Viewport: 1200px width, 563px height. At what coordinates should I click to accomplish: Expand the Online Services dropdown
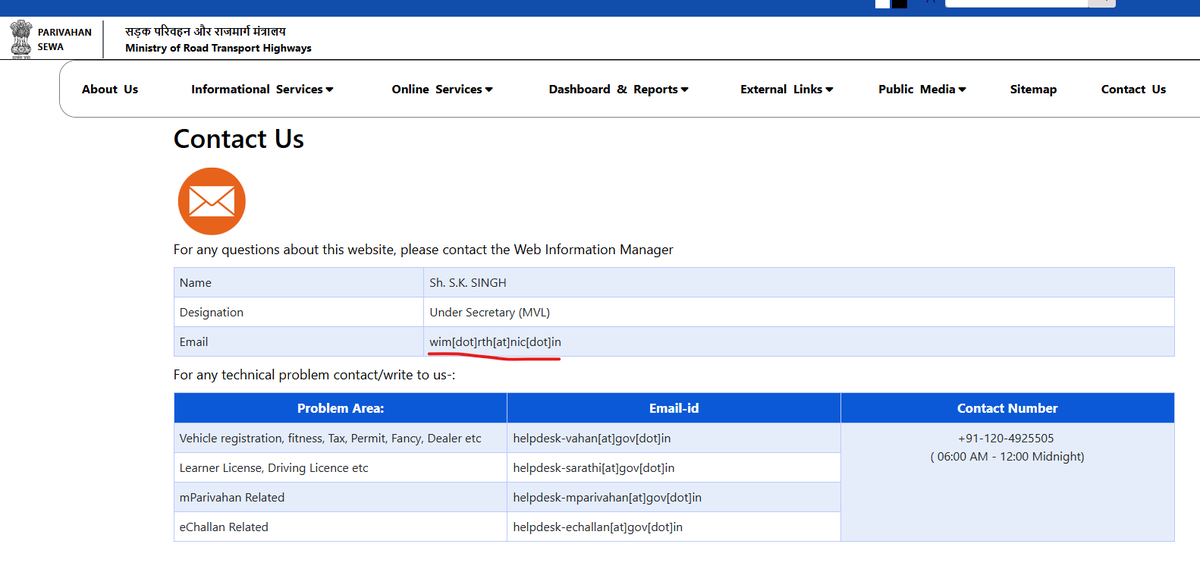[x=442, y=89]
